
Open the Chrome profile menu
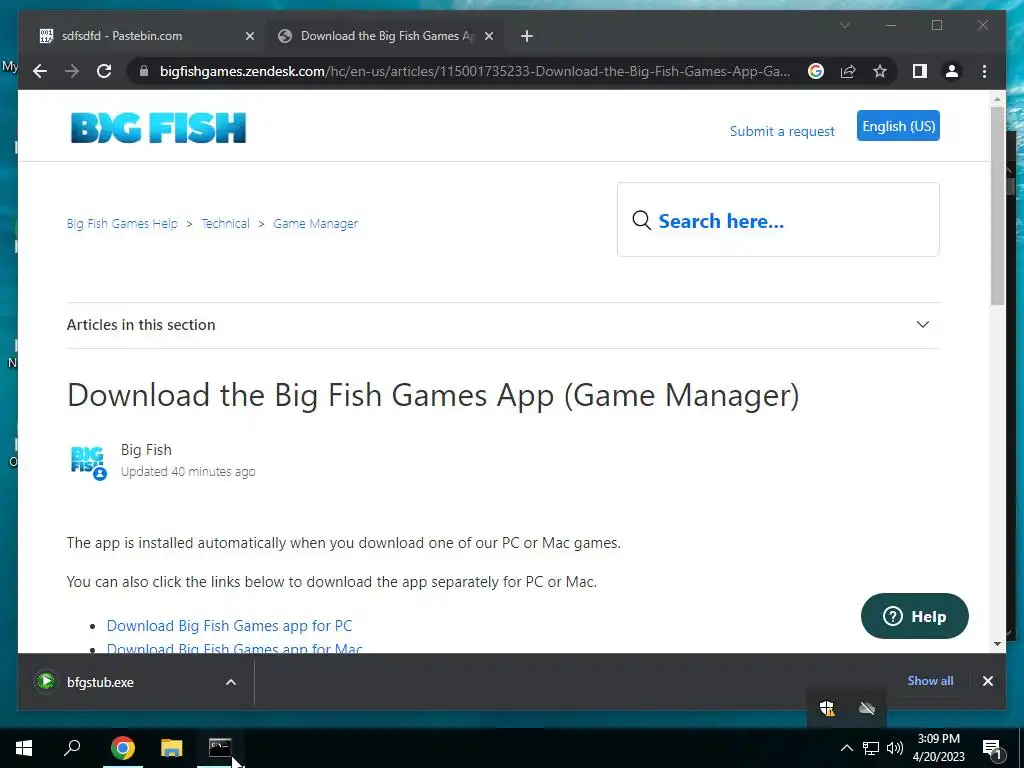tap(952, 71)
